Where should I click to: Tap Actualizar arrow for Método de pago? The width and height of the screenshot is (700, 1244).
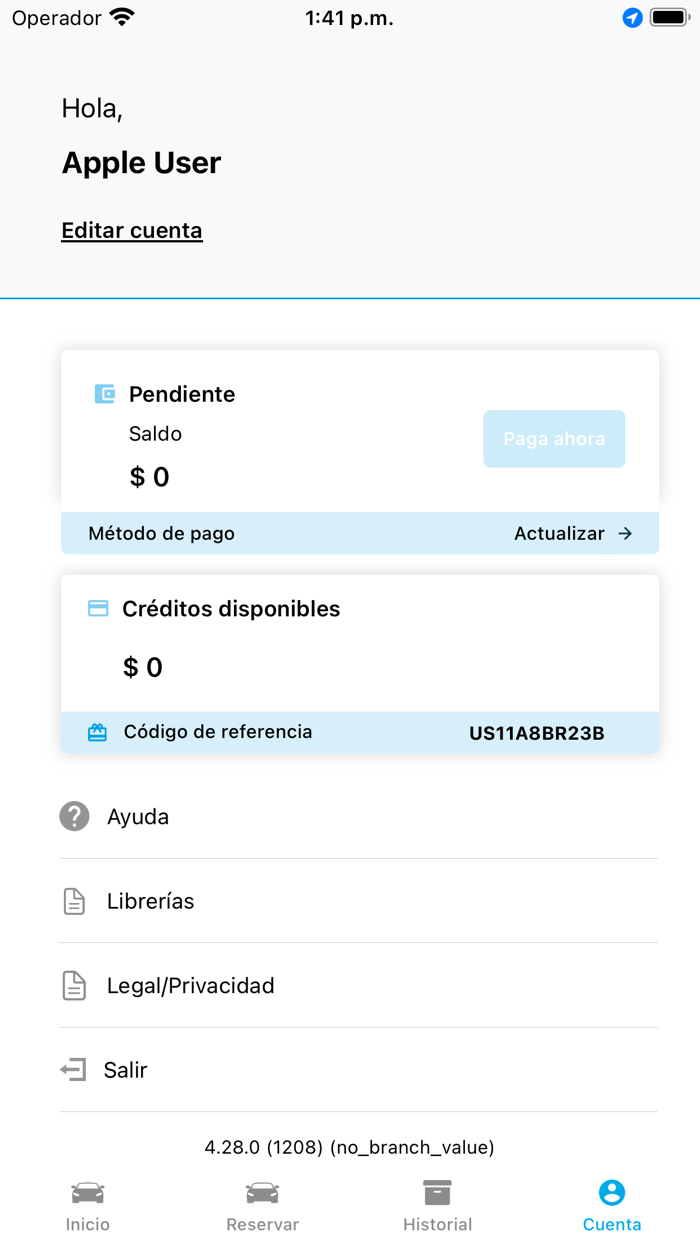click(573, 534)
